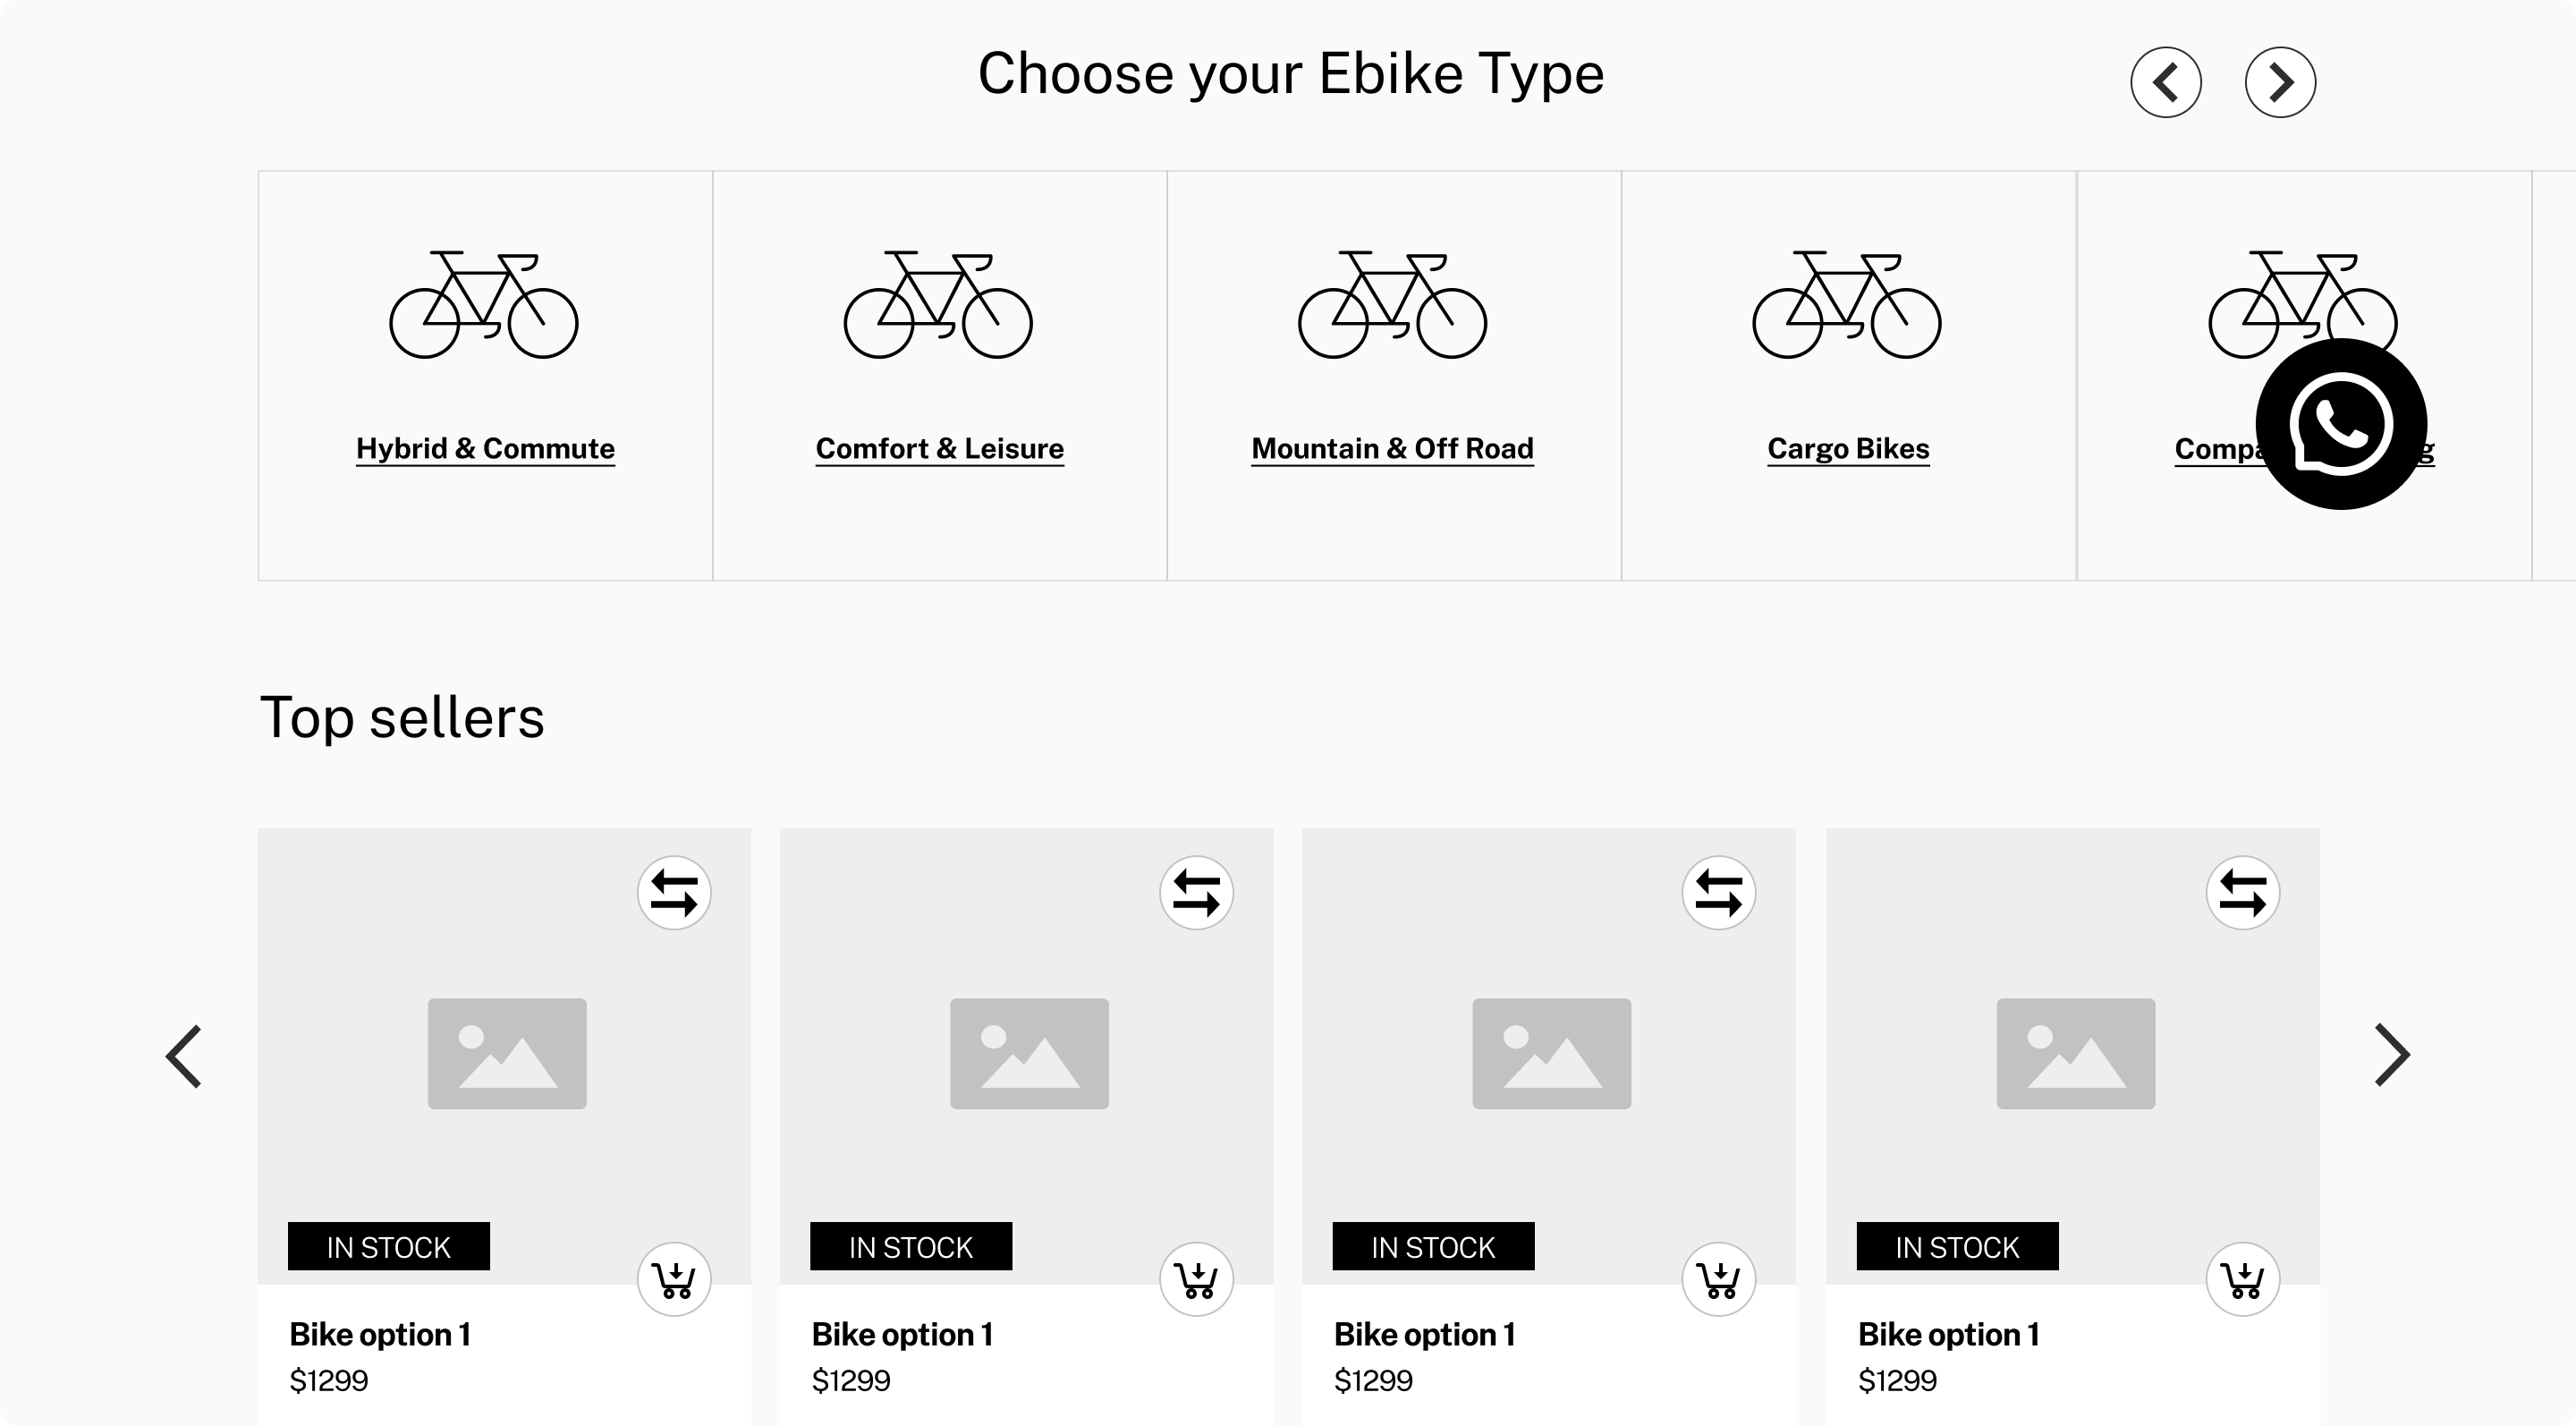Click compare icon on fourth top seller card

(2242, 893)
